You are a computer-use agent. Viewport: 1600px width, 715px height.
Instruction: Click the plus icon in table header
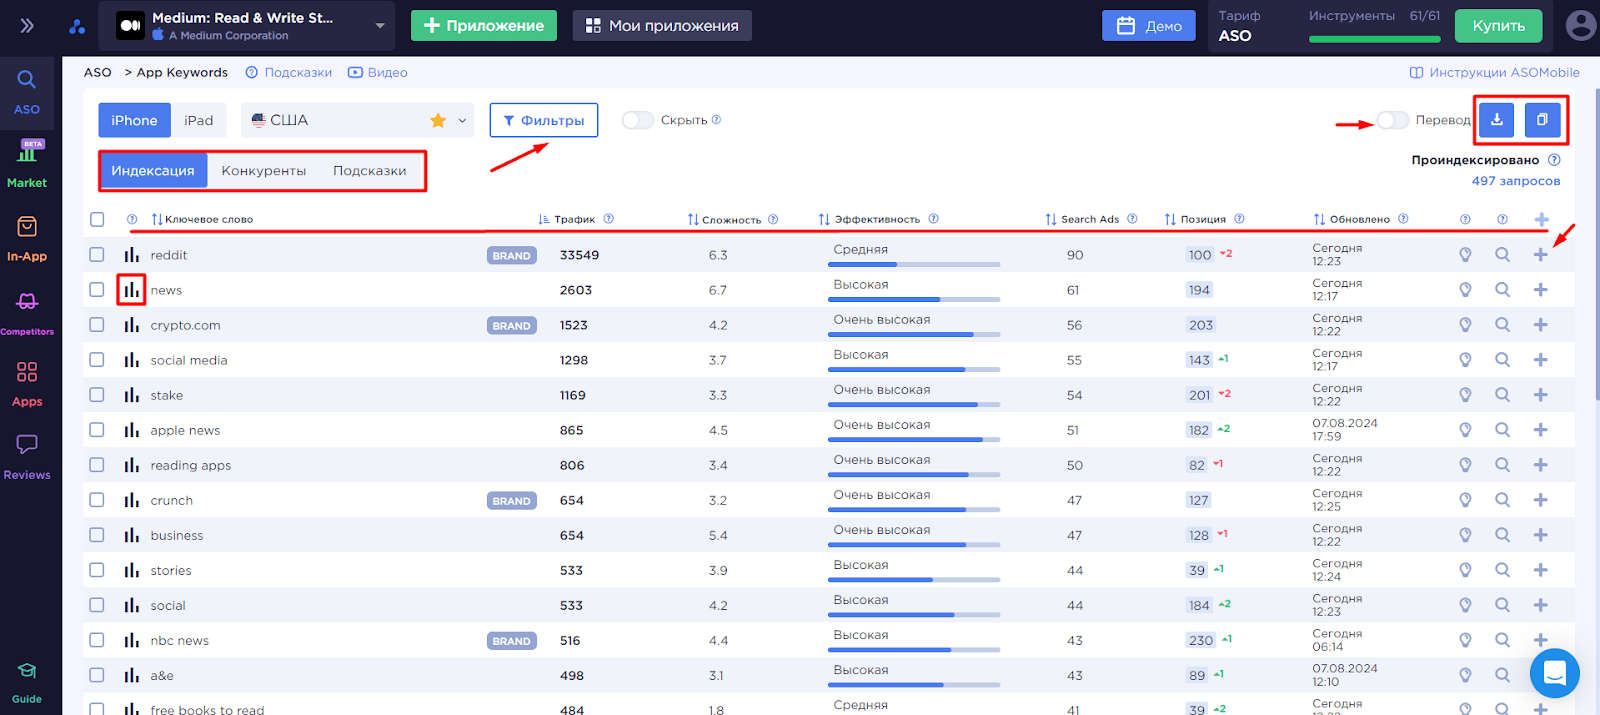pos(1541,219)
